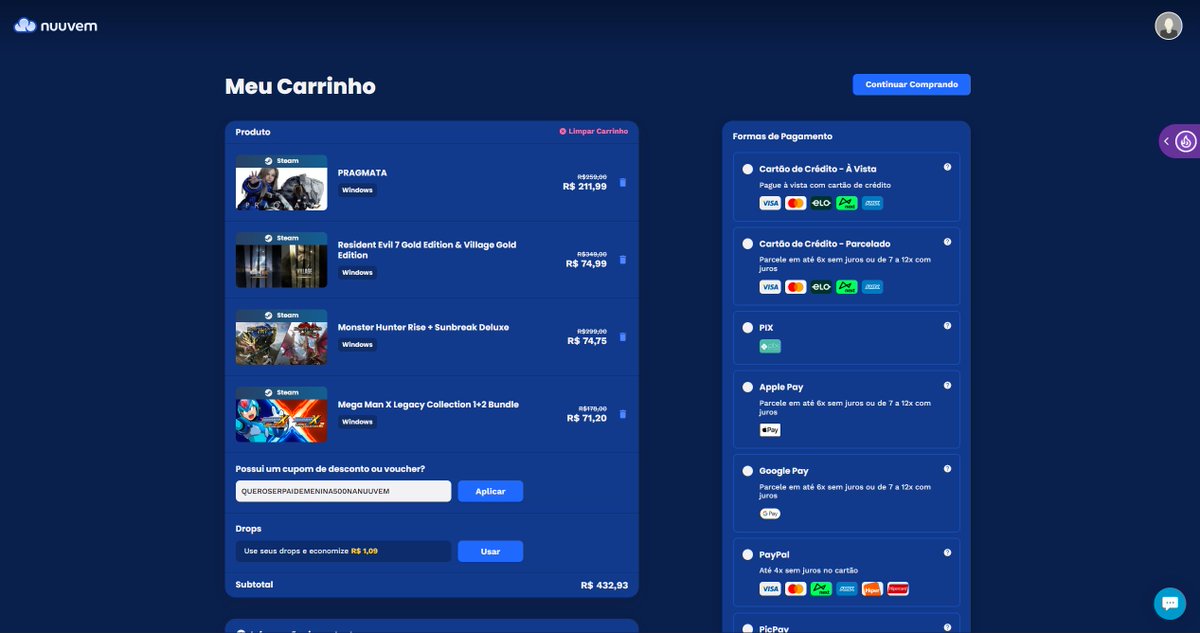Expand side widget with the left chevron
The height and width of the screenshot is (633, 1200).
(1166, 142)
